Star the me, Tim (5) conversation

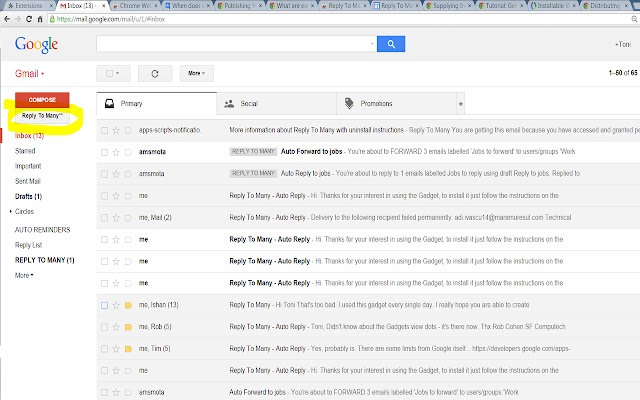116,349
